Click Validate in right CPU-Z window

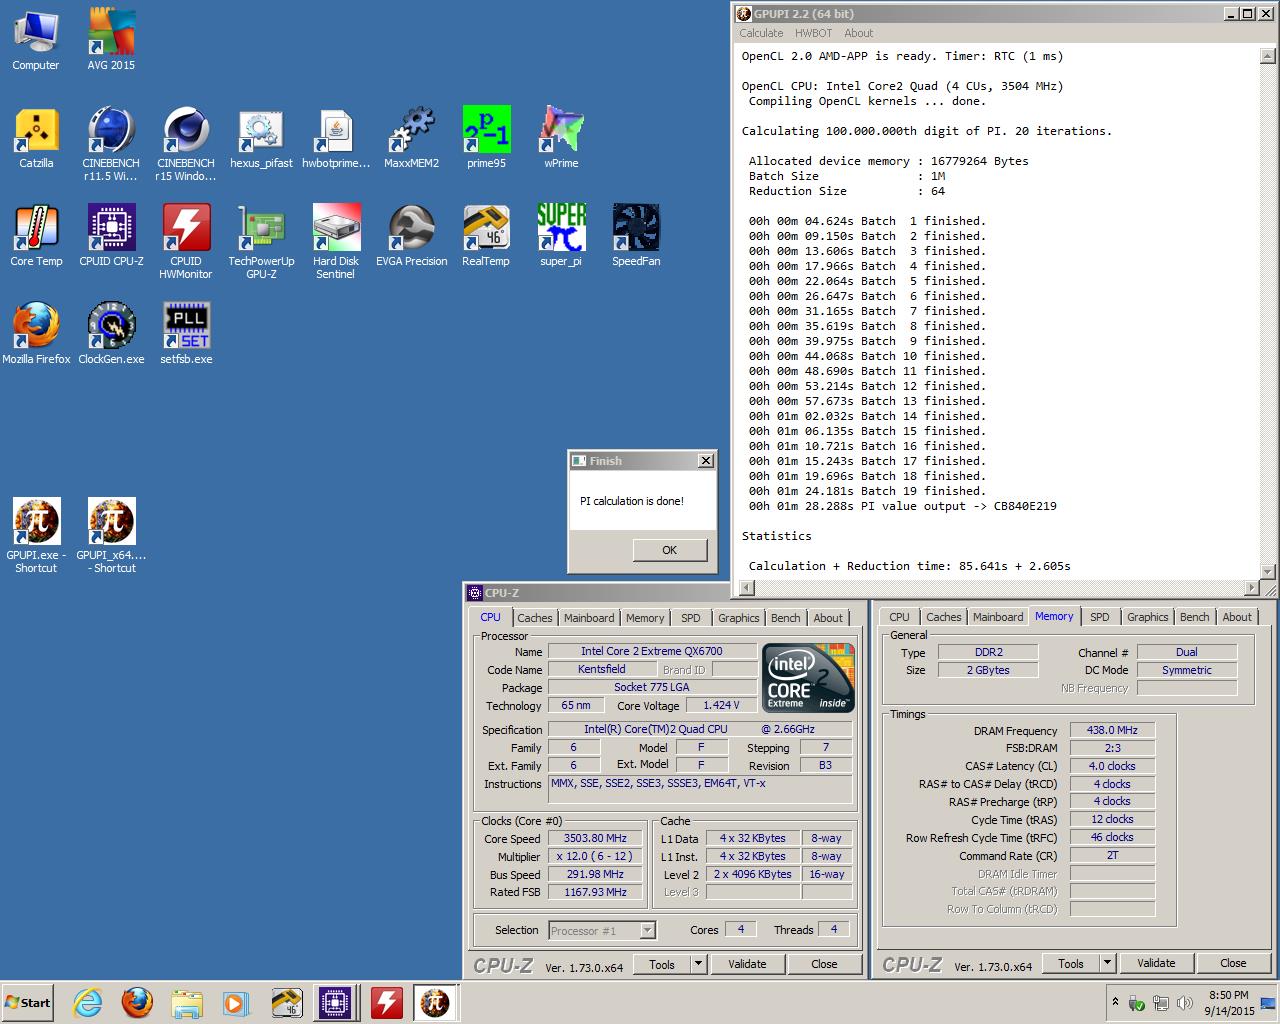1156,963
